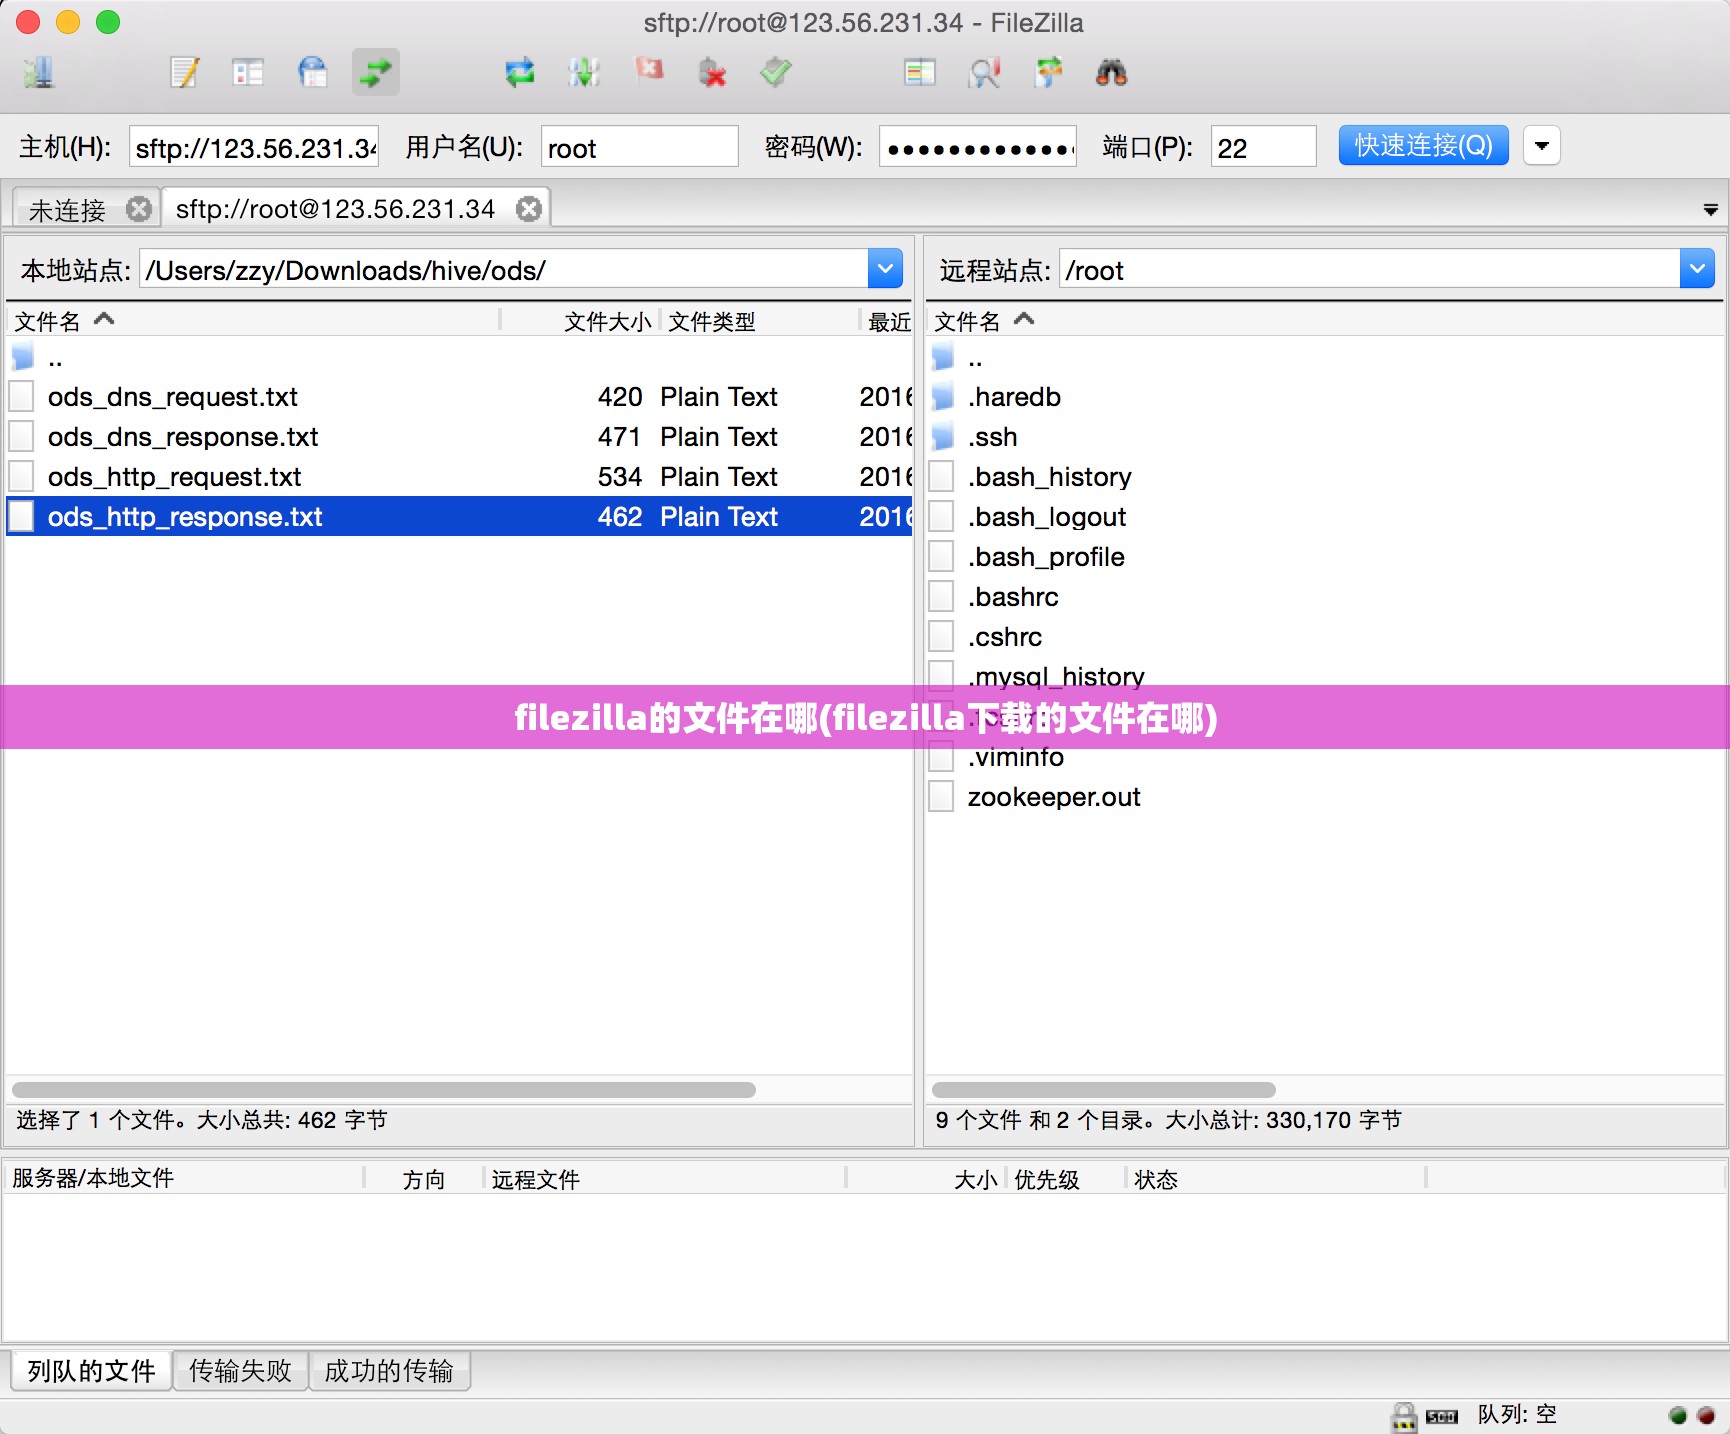Focus the 密码(W) password field
The width and height of the screenshot is (1730, 1434).
978,146
